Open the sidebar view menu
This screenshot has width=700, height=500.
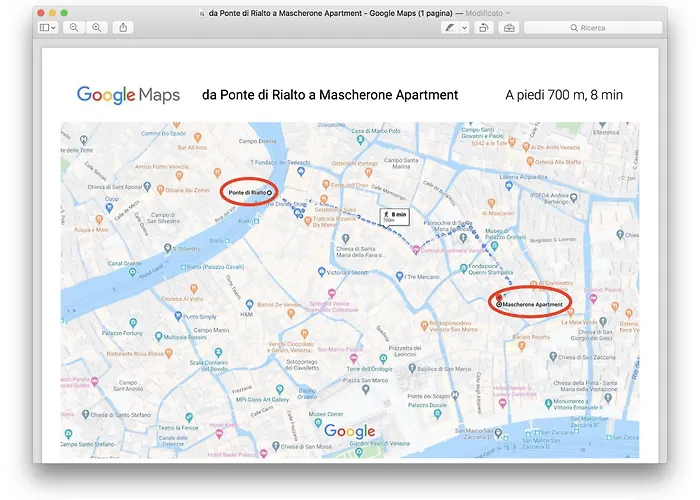coord(48,28)
